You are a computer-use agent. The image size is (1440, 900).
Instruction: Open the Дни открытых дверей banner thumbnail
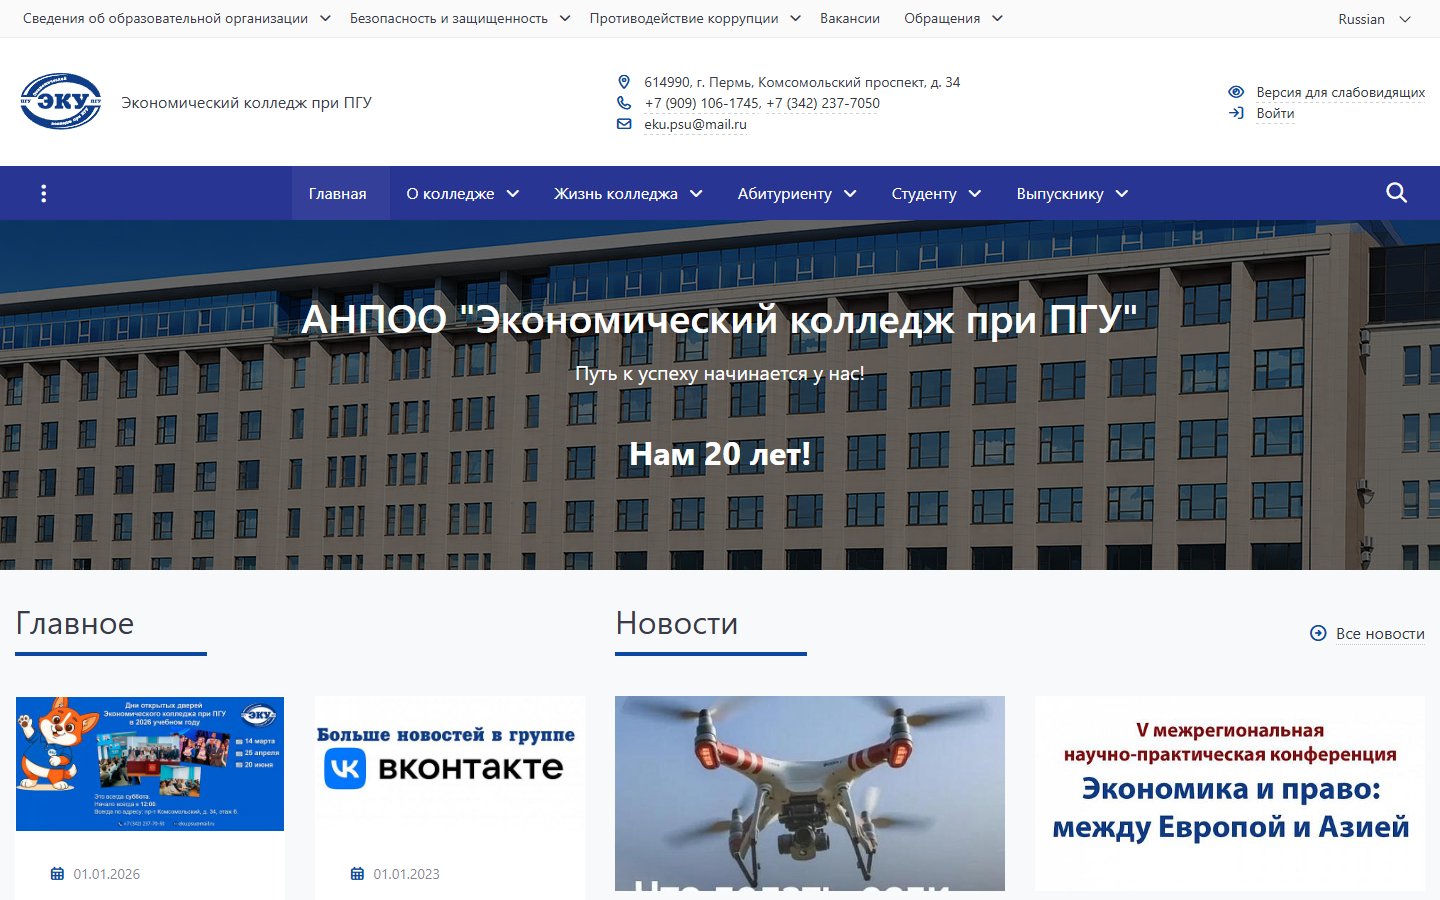pos(150,763)
